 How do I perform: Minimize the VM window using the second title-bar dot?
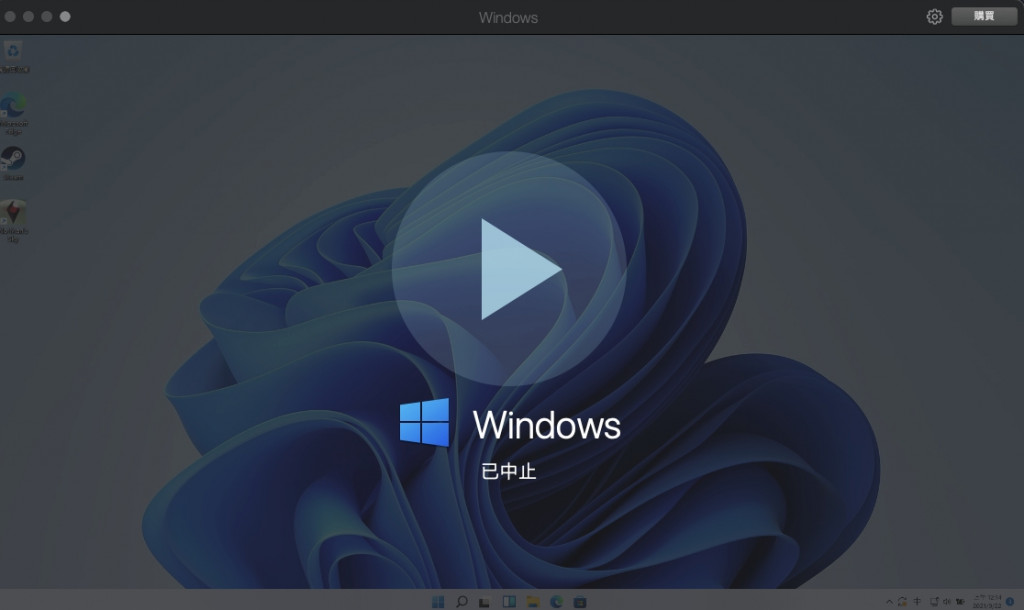pos(29,16)
